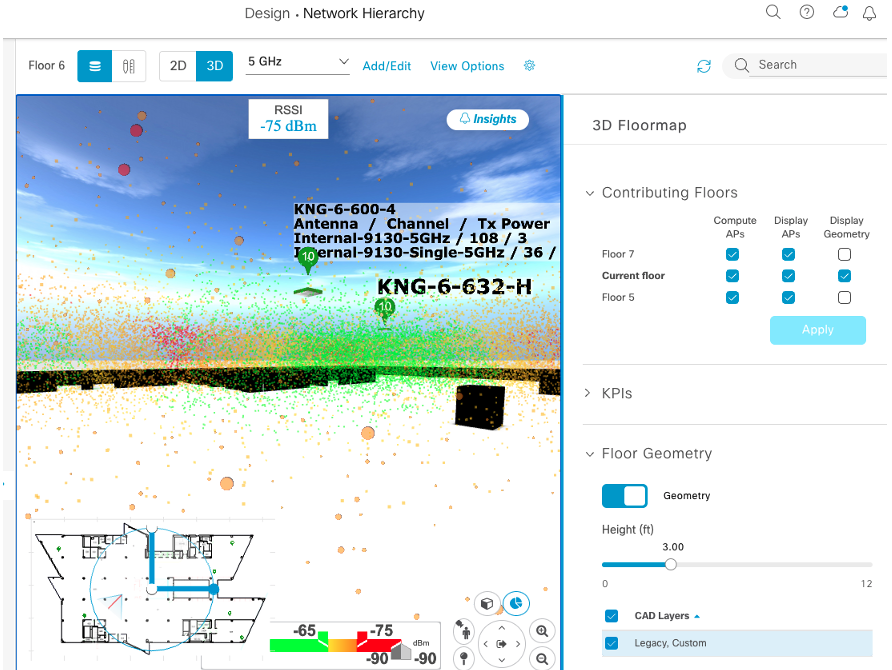Click the blue pie-chart heatmap icon

516,604
